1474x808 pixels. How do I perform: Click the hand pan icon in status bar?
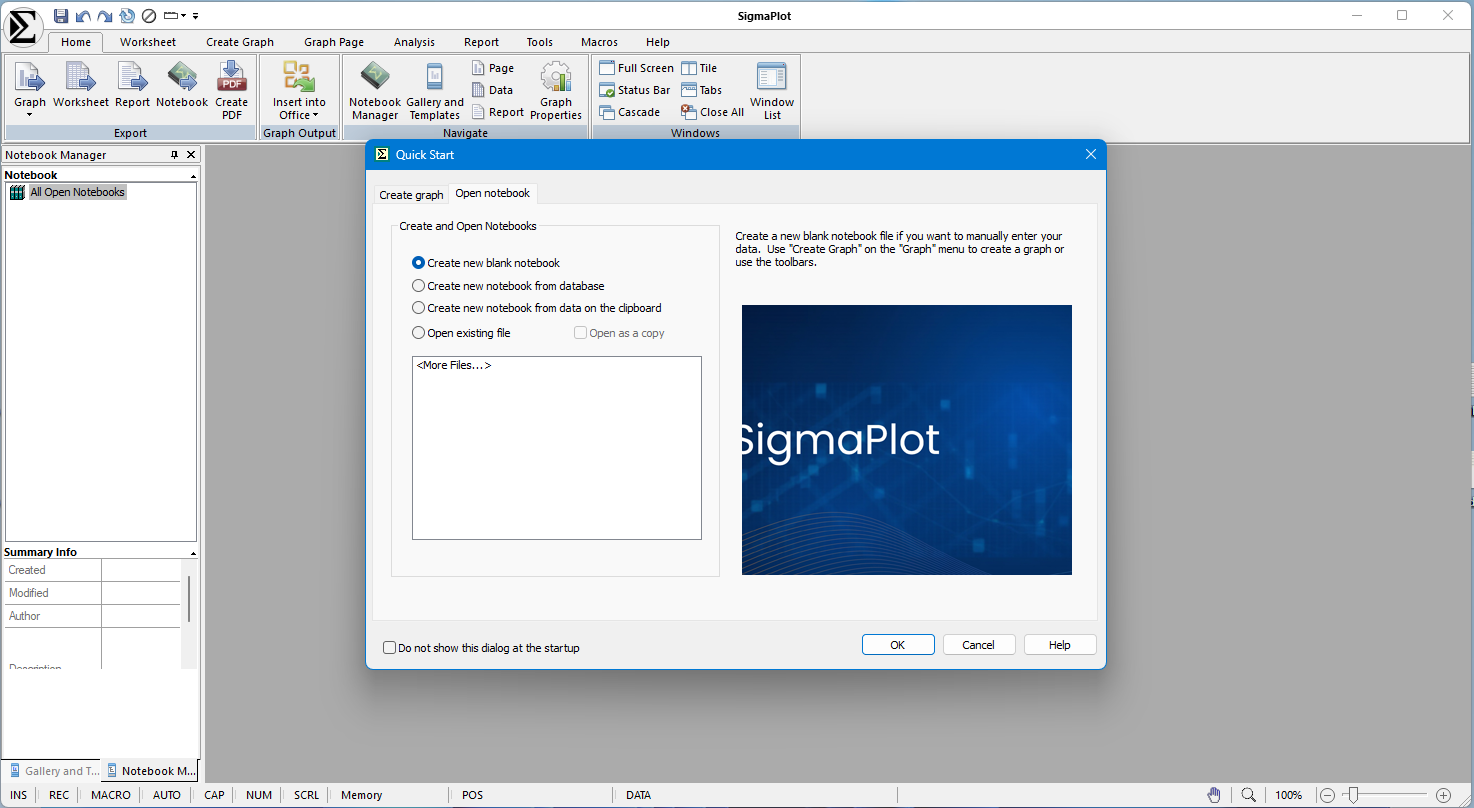click(x=1214, y=795)
